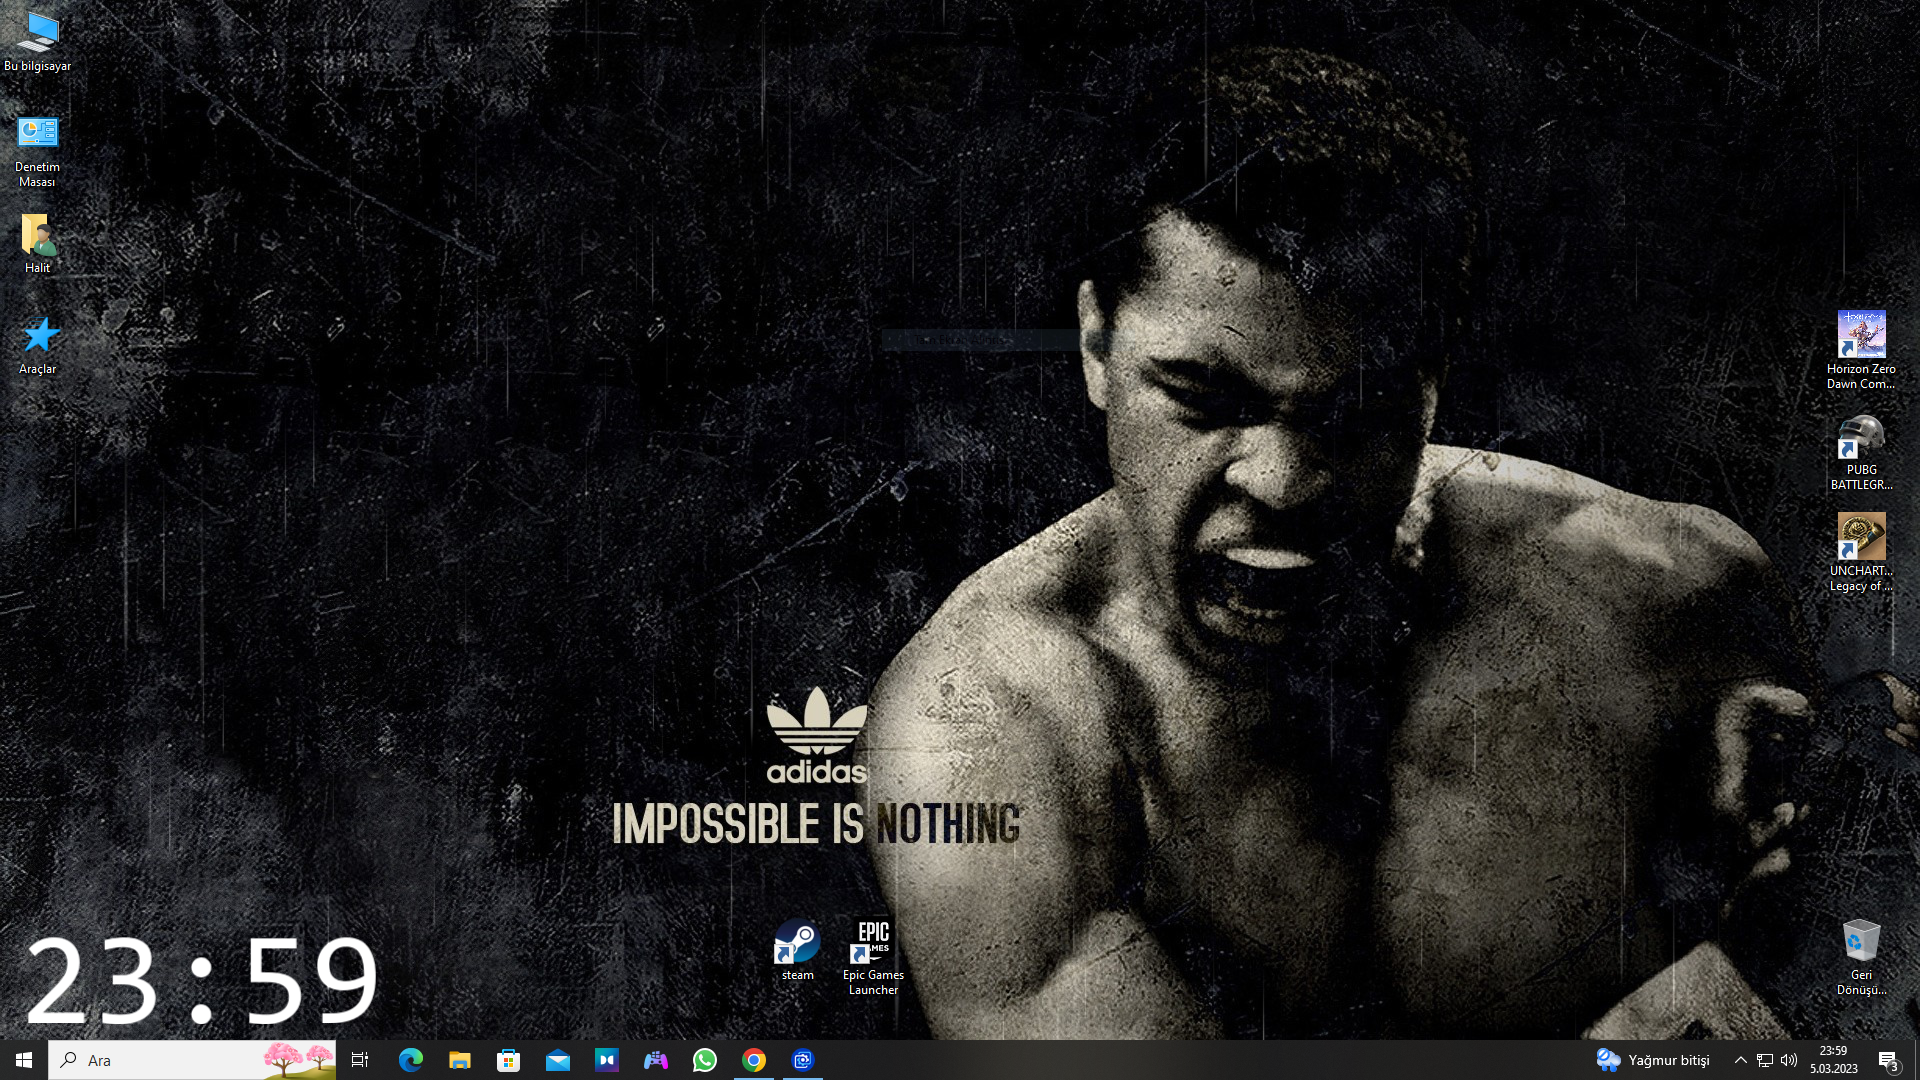This screenshot has height=1080, width=1920.
Task: Open the notification center with 3 alerts
Action: [1888, 1060]
